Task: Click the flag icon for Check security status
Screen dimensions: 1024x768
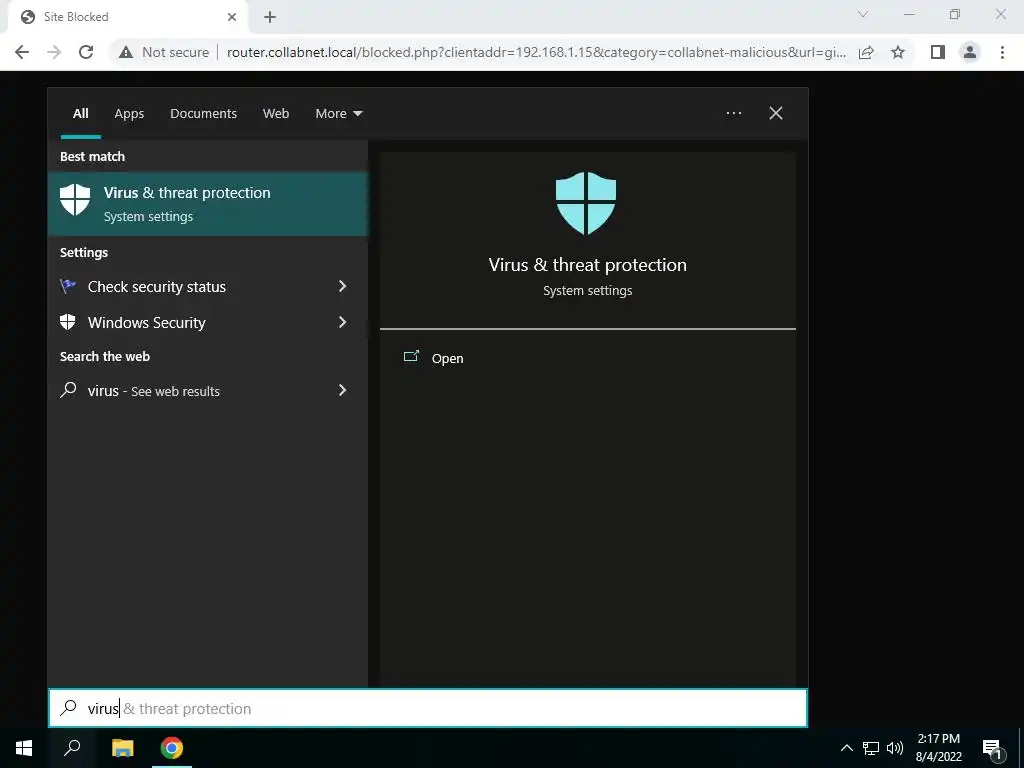Action: pos(68,286)
